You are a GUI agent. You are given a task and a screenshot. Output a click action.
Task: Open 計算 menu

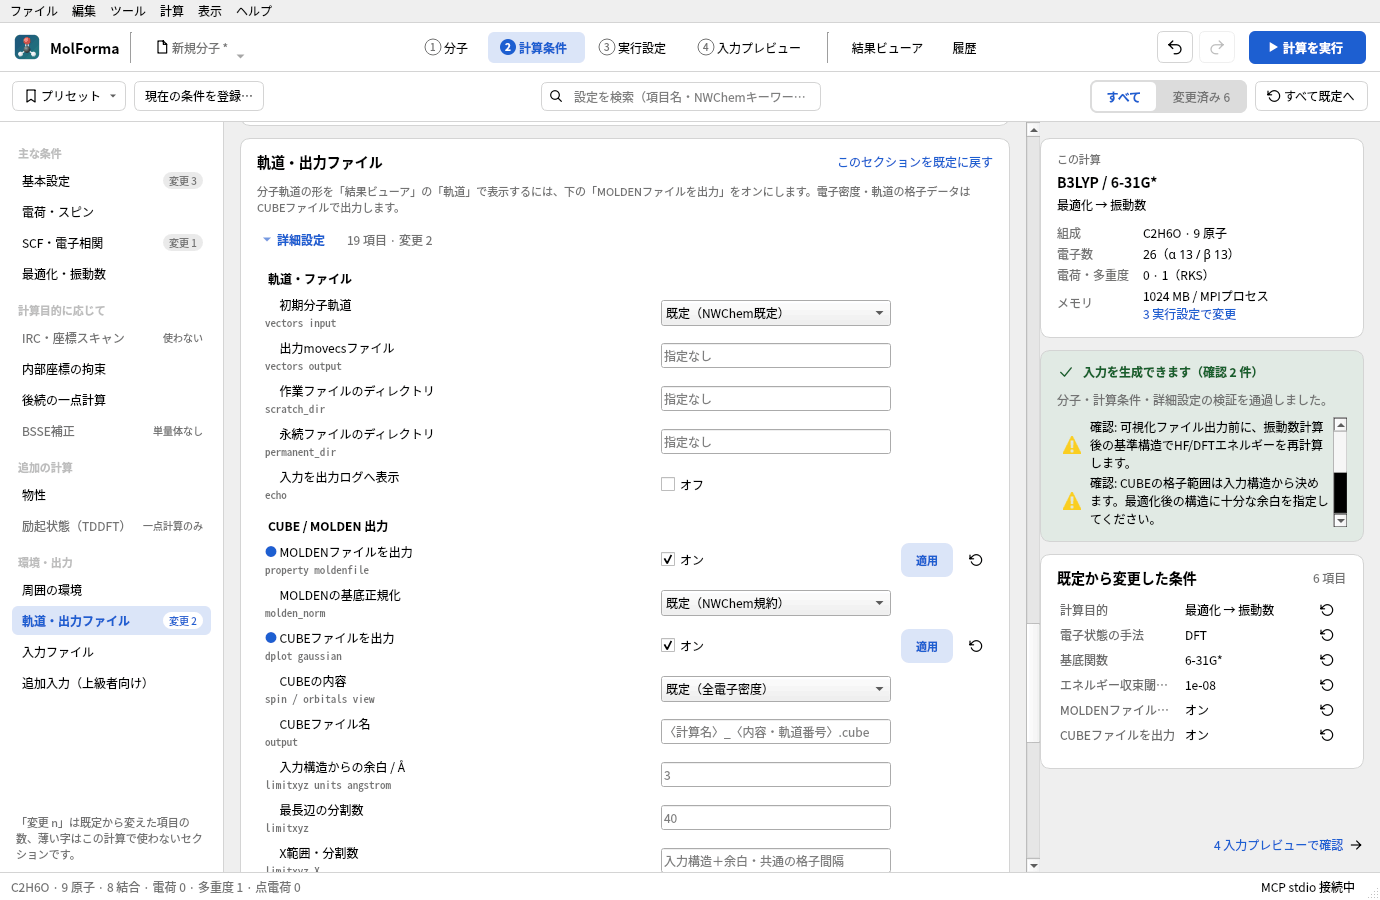(x=172, y=11)
